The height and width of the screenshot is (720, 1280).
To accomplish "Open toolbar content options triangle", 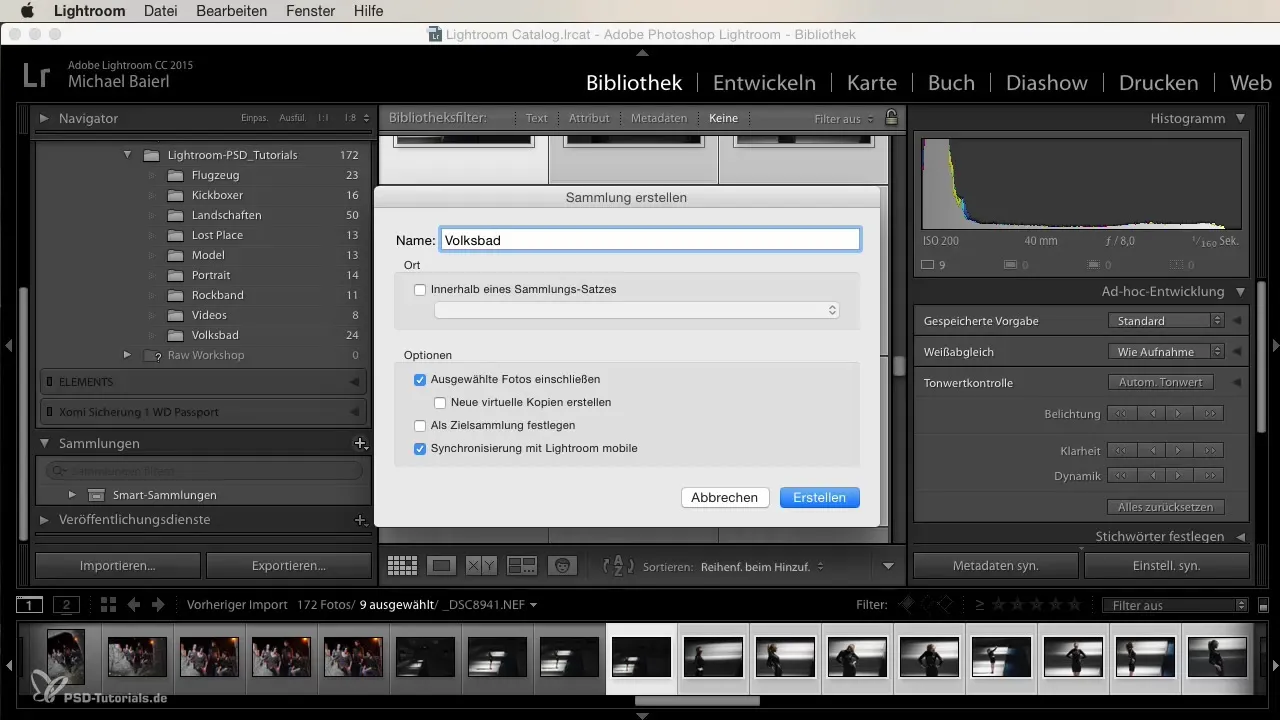I will (888, 566).
